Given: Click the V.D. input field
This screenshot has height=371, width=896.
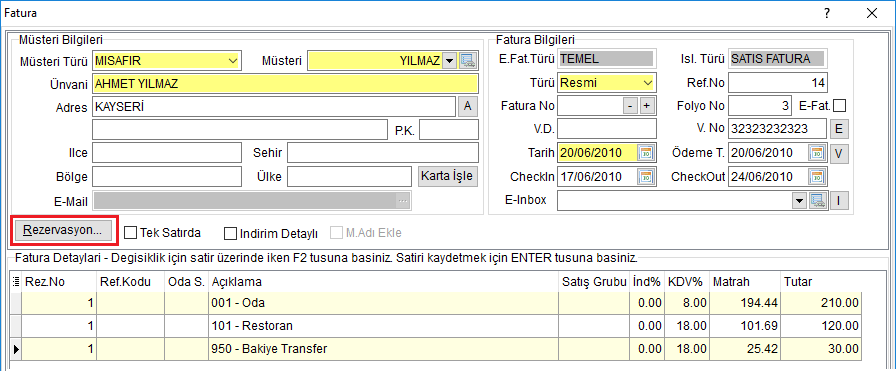Looking at the screenshot, I should (607, 129).
